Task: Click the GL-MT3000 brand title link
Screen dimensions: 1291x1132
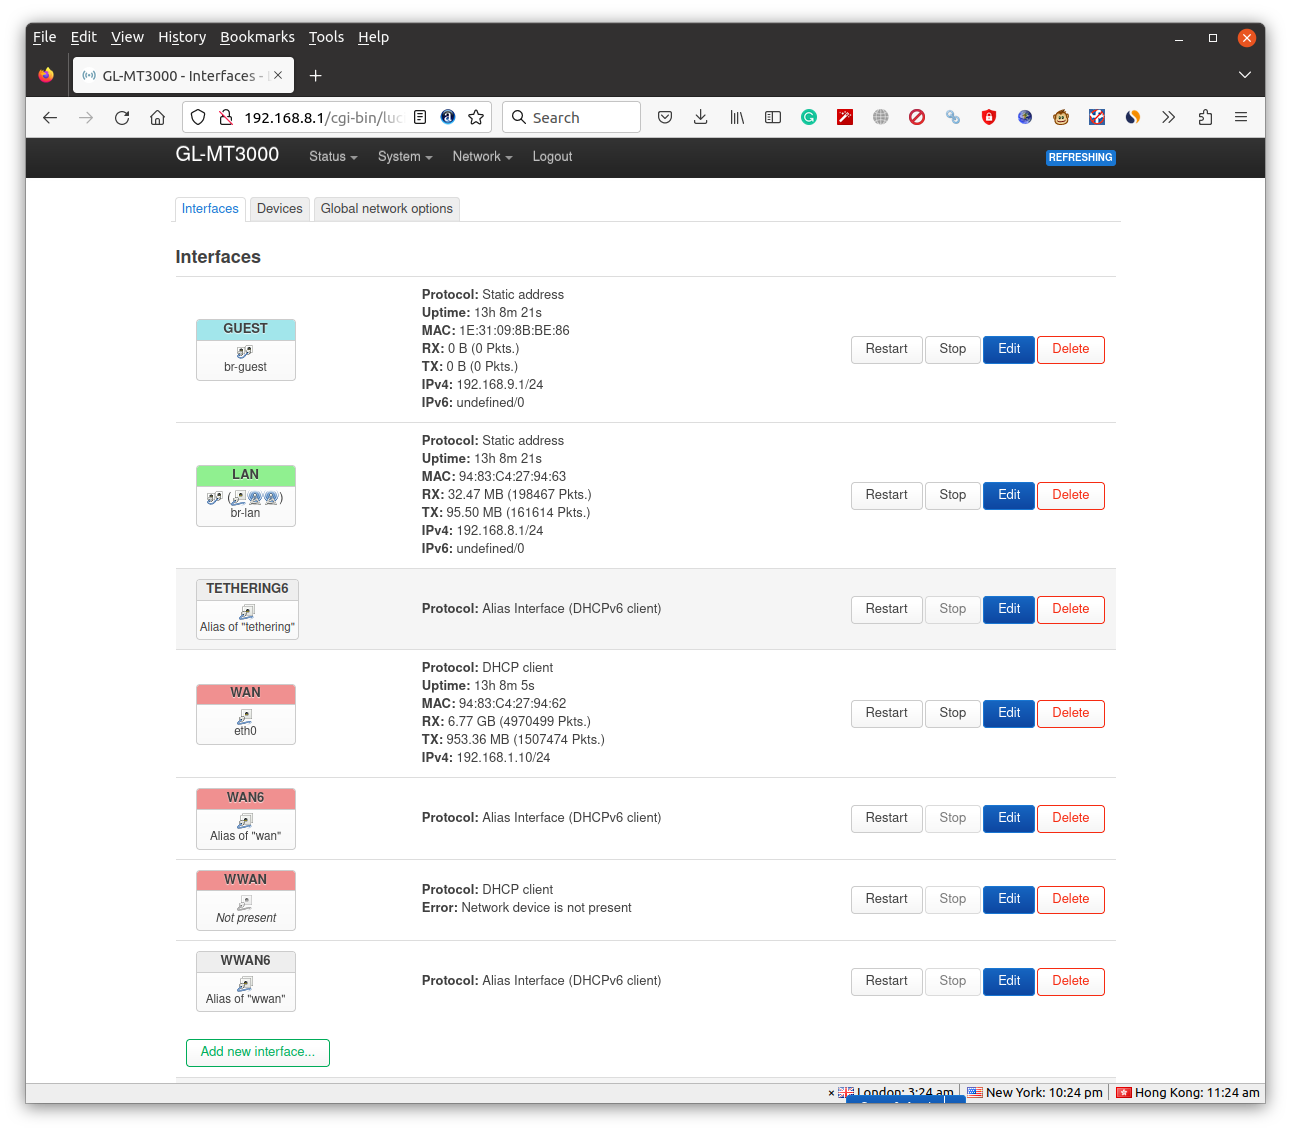Action: (x=227, y=154)
